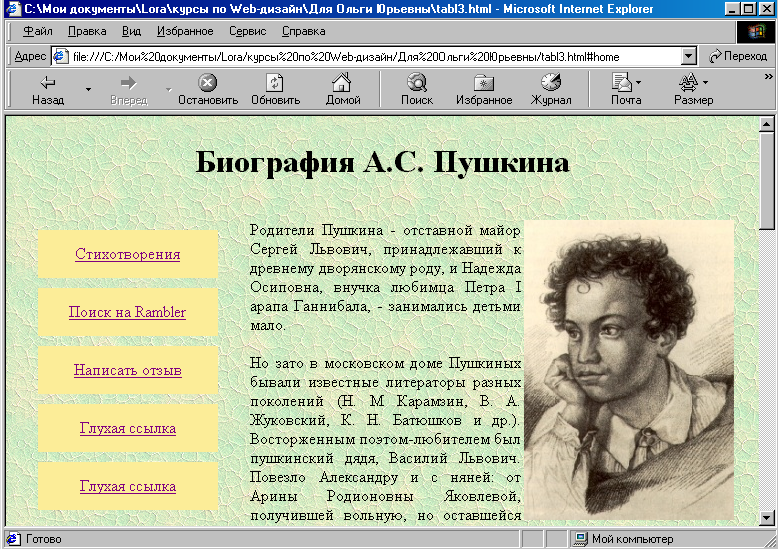Click the IE page icon in status bar
The image size is (778, 549).
pyautogui.click(x=13, y=539)
